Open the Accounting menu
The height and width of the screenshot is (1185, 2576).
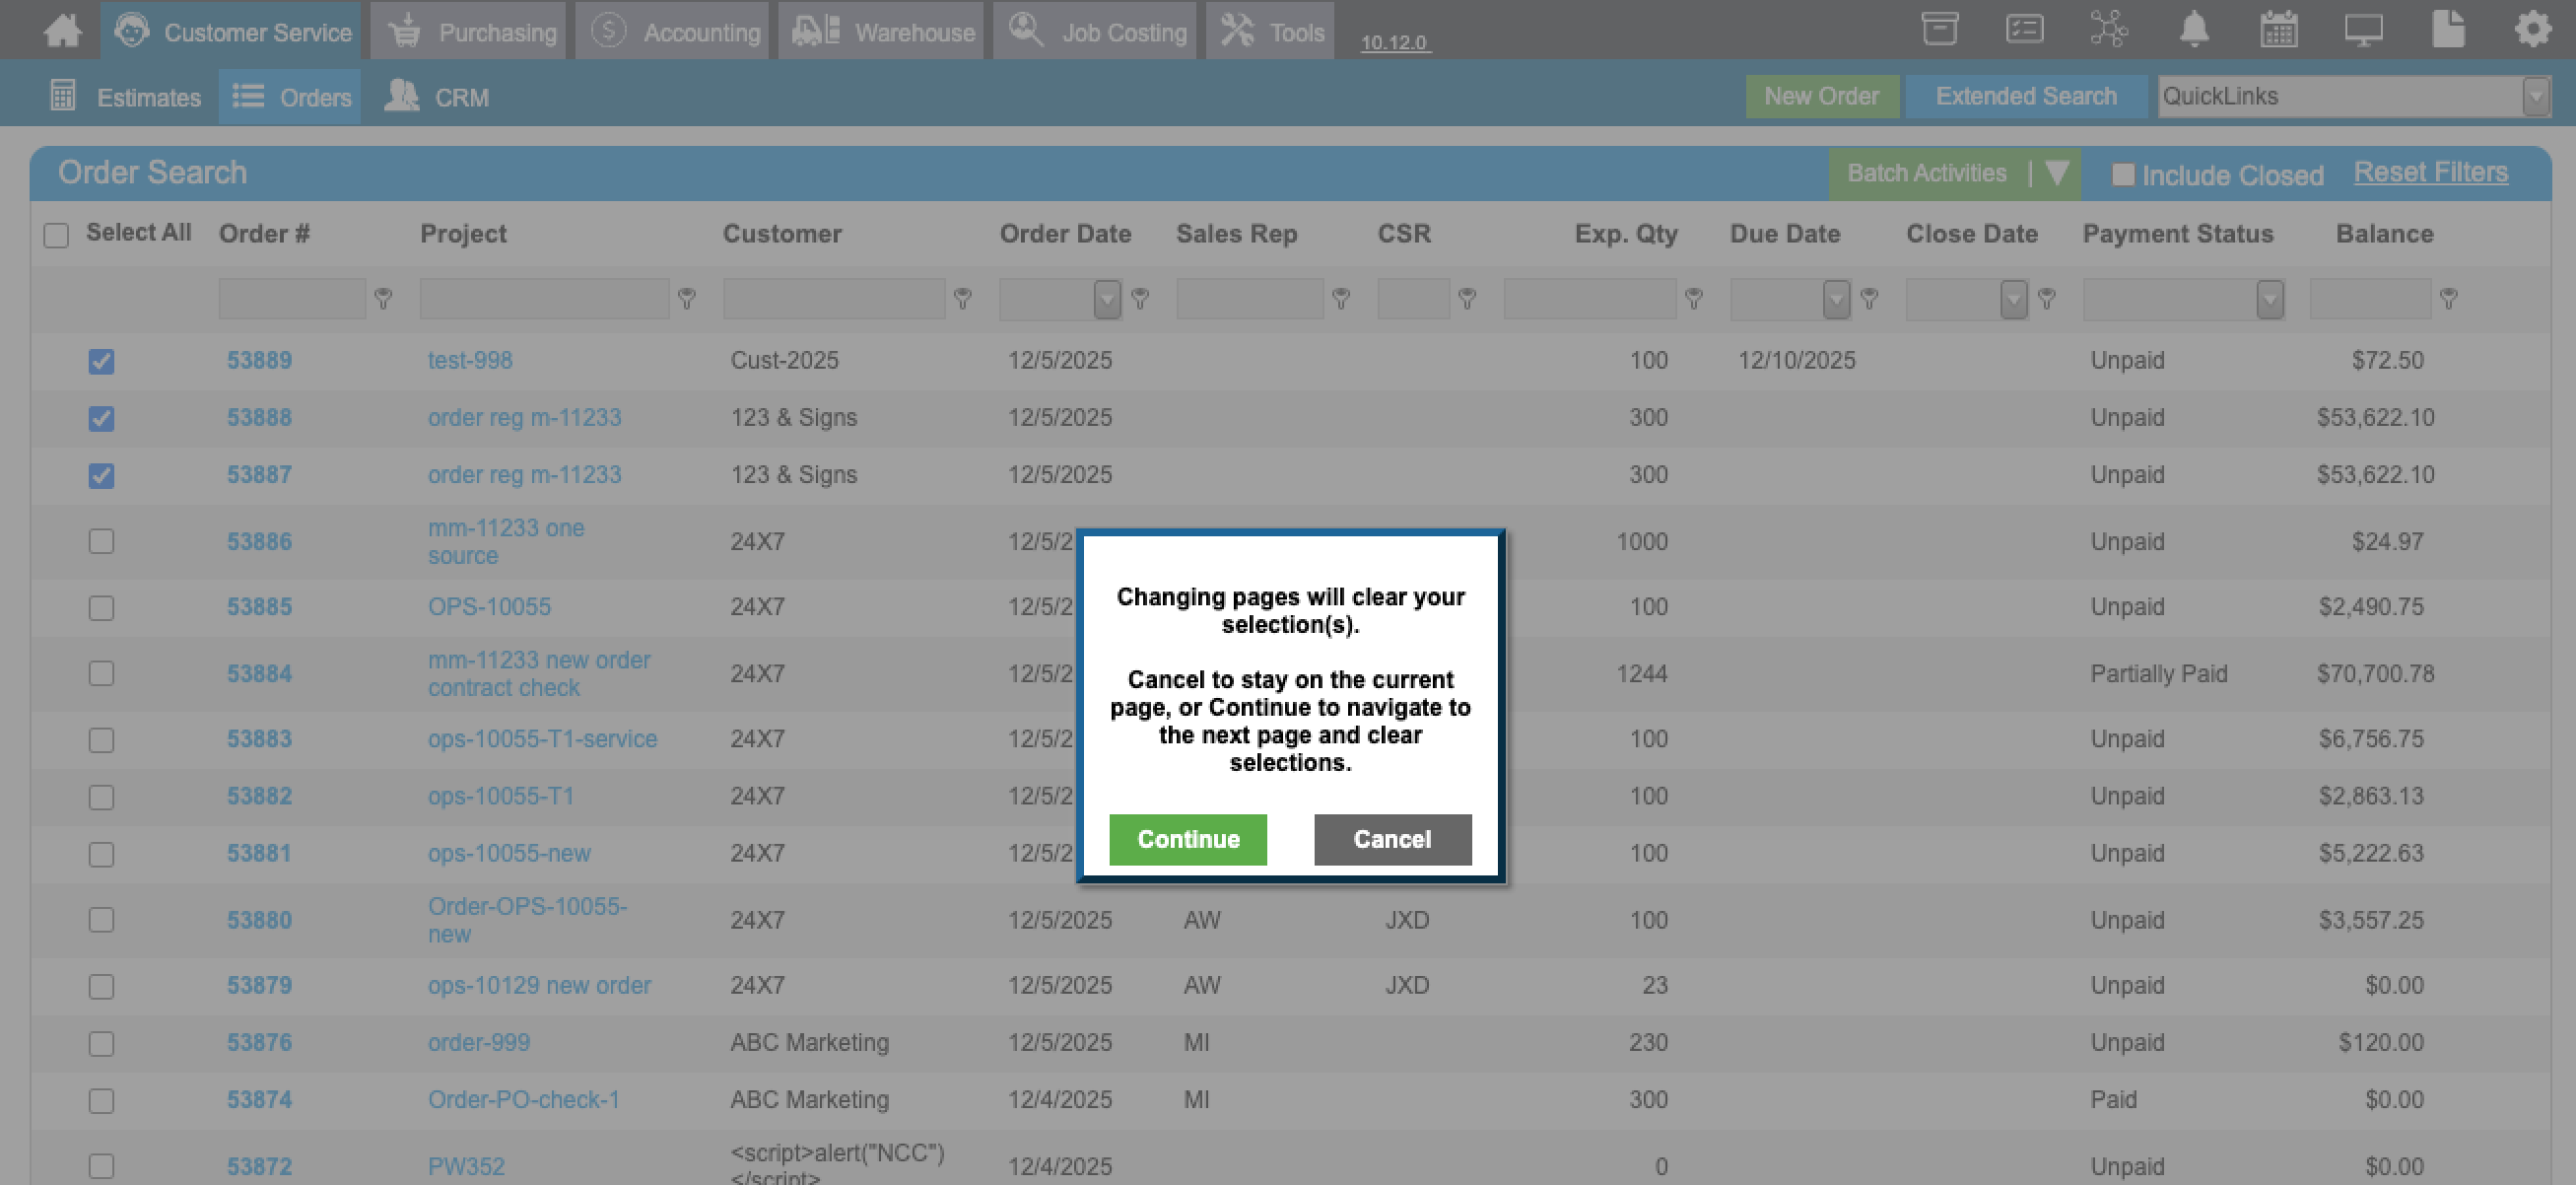tap(673, 31)
